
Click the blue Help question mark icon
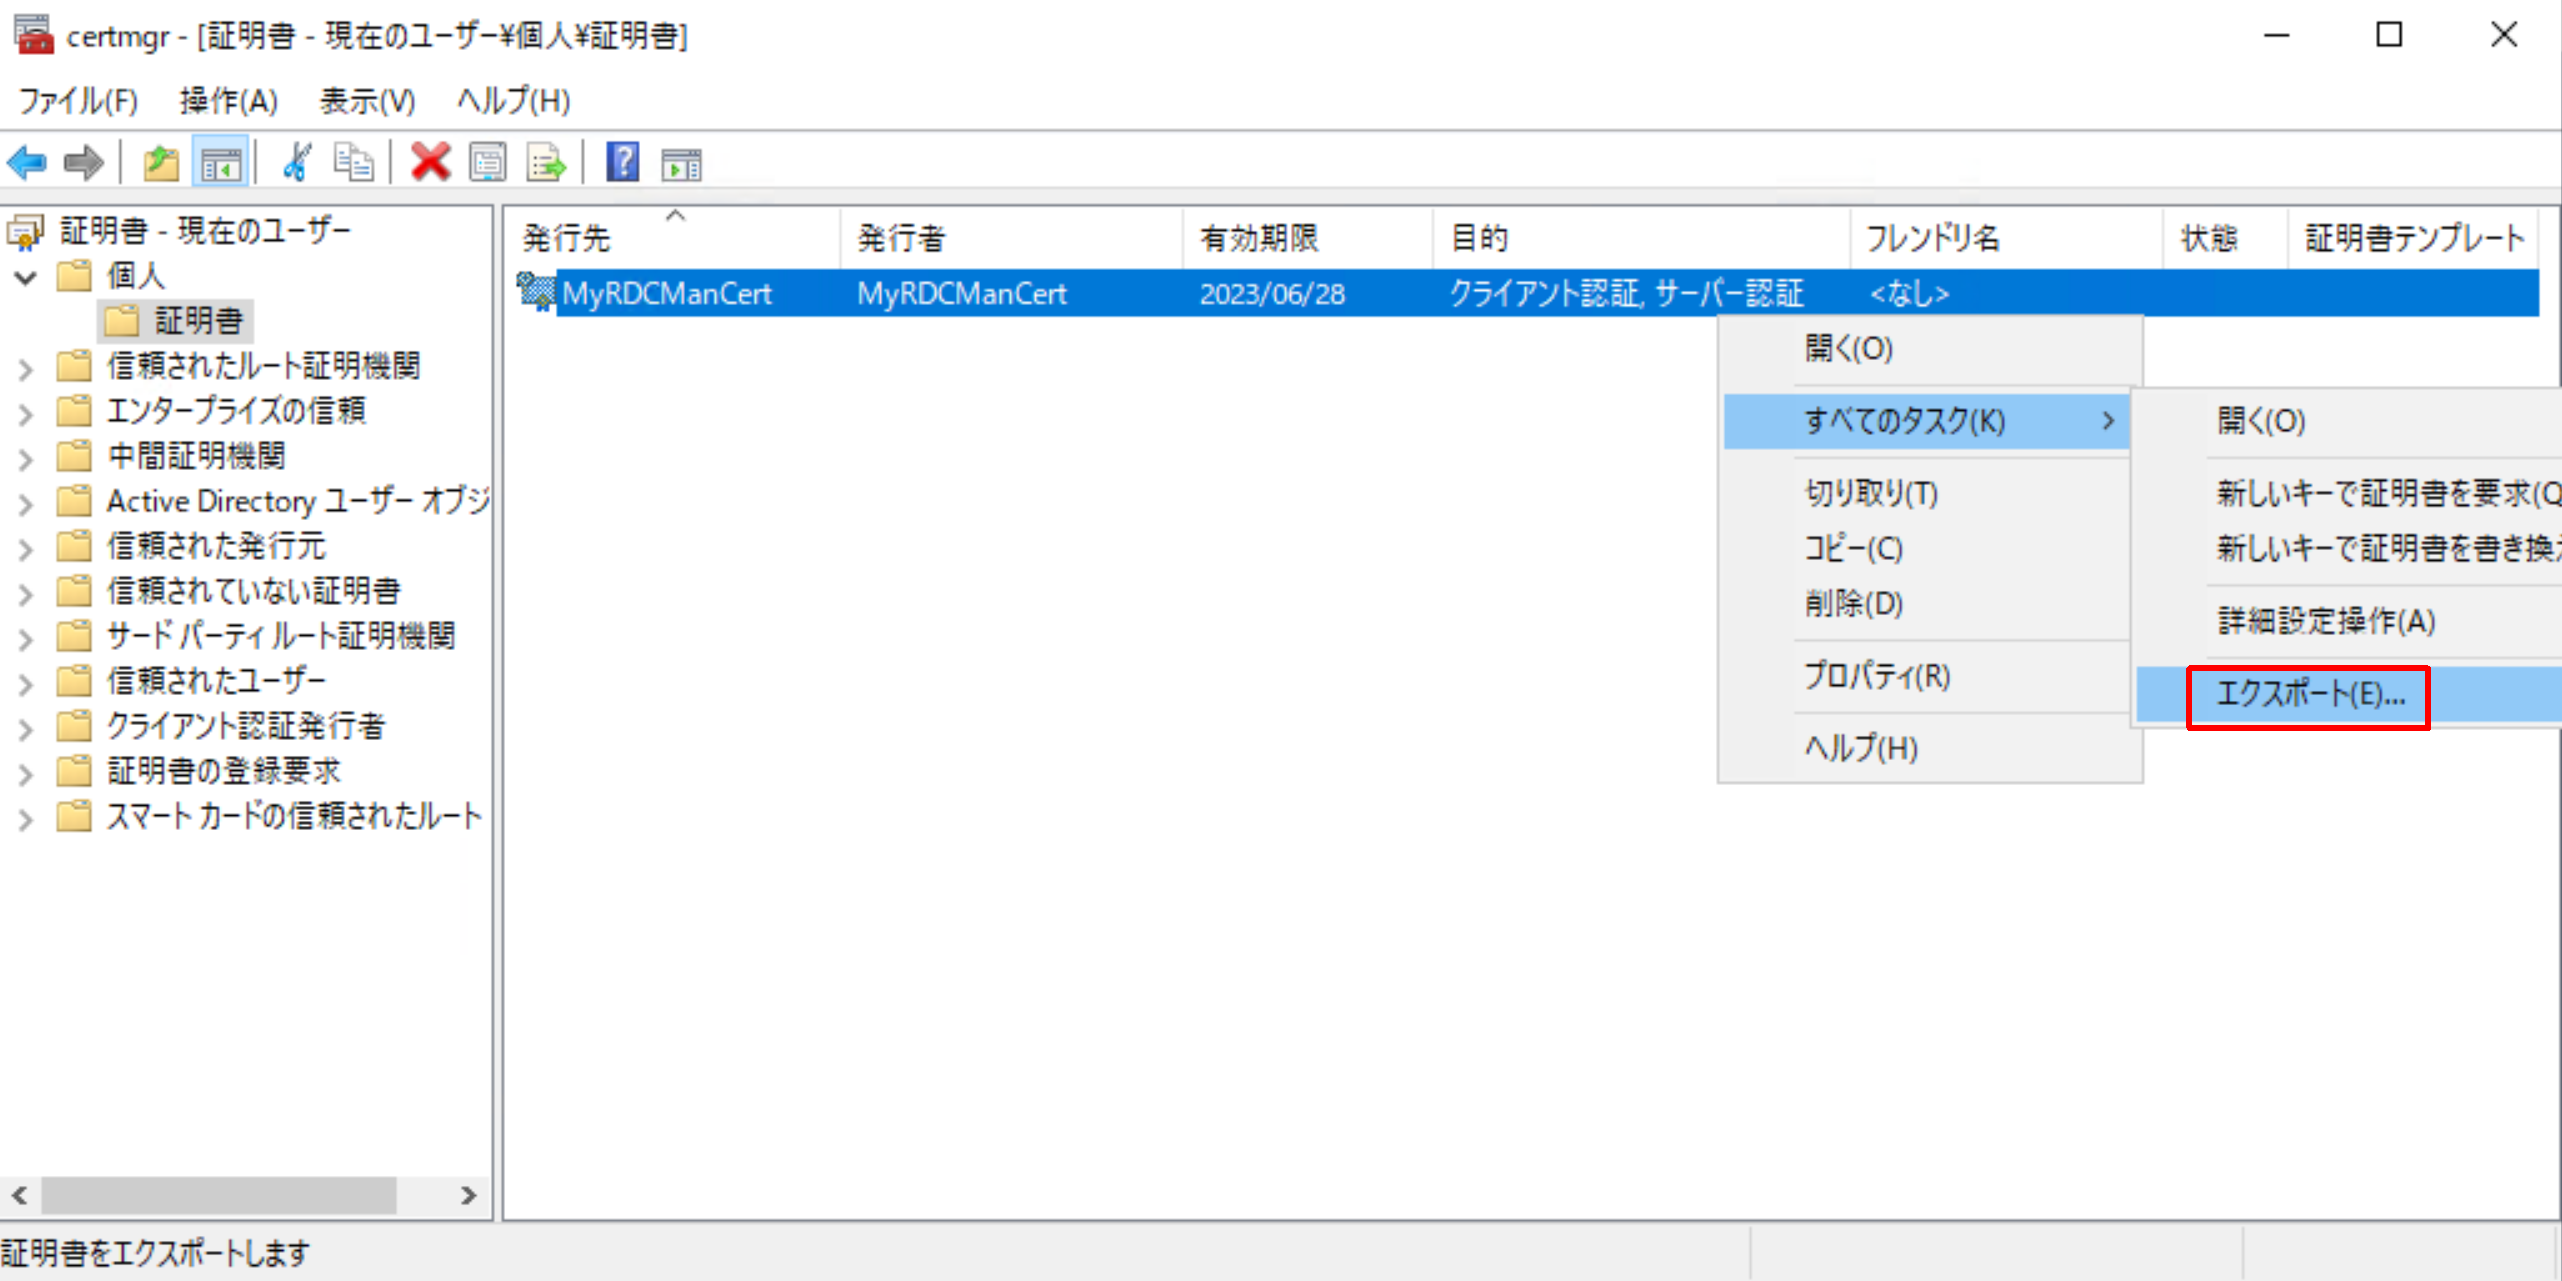coord(622,162)
